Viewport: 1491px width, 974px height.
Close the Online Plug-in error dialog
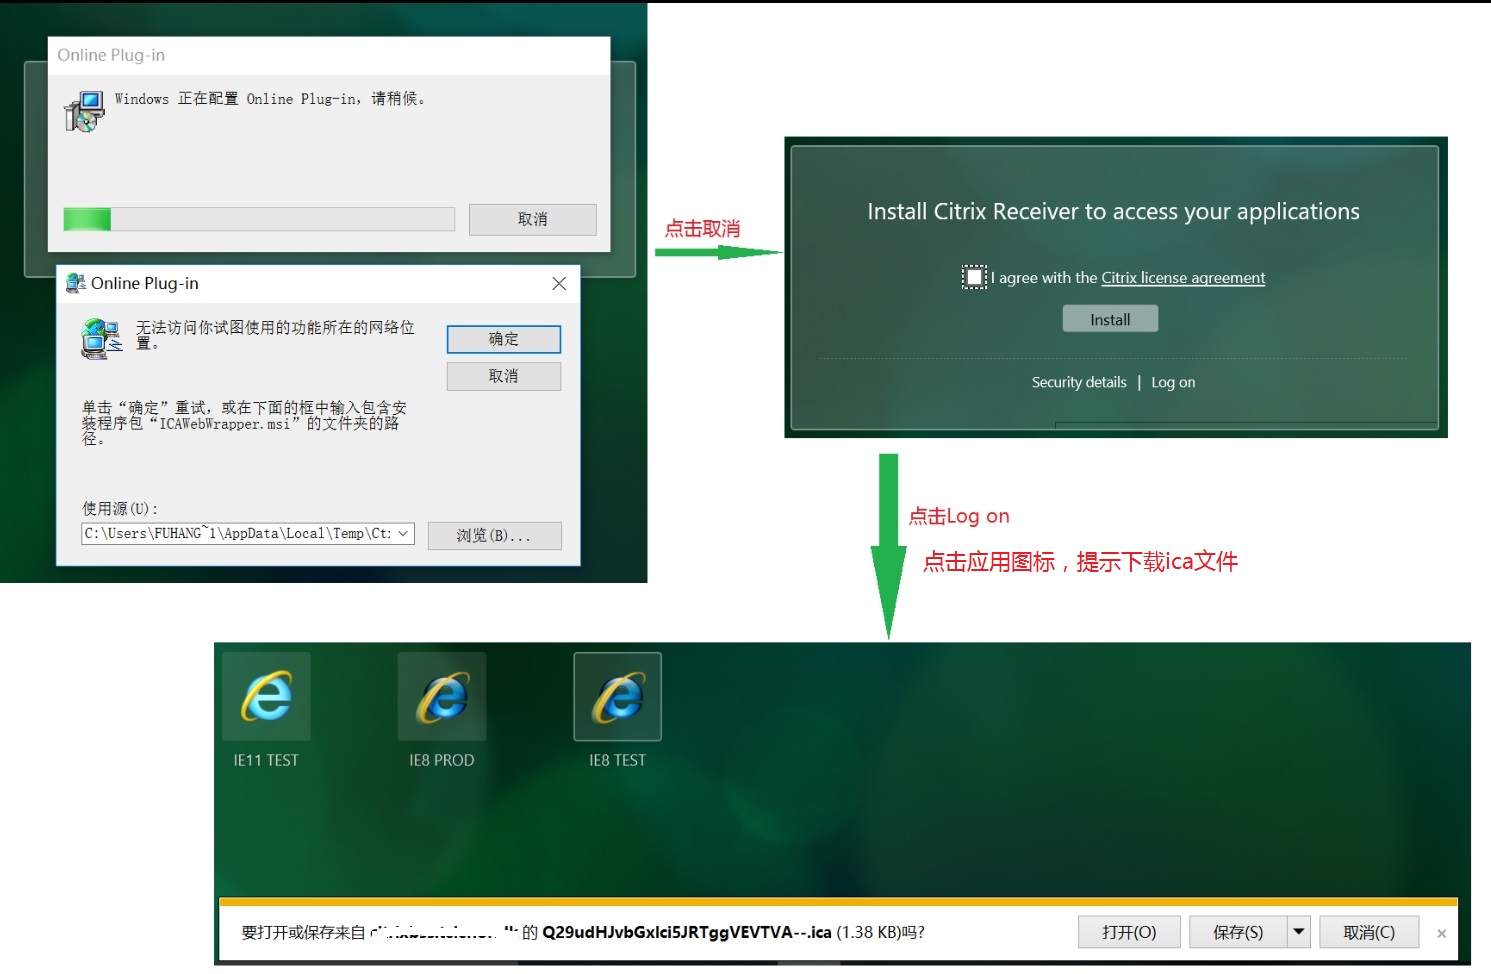[x=559, y=284]
